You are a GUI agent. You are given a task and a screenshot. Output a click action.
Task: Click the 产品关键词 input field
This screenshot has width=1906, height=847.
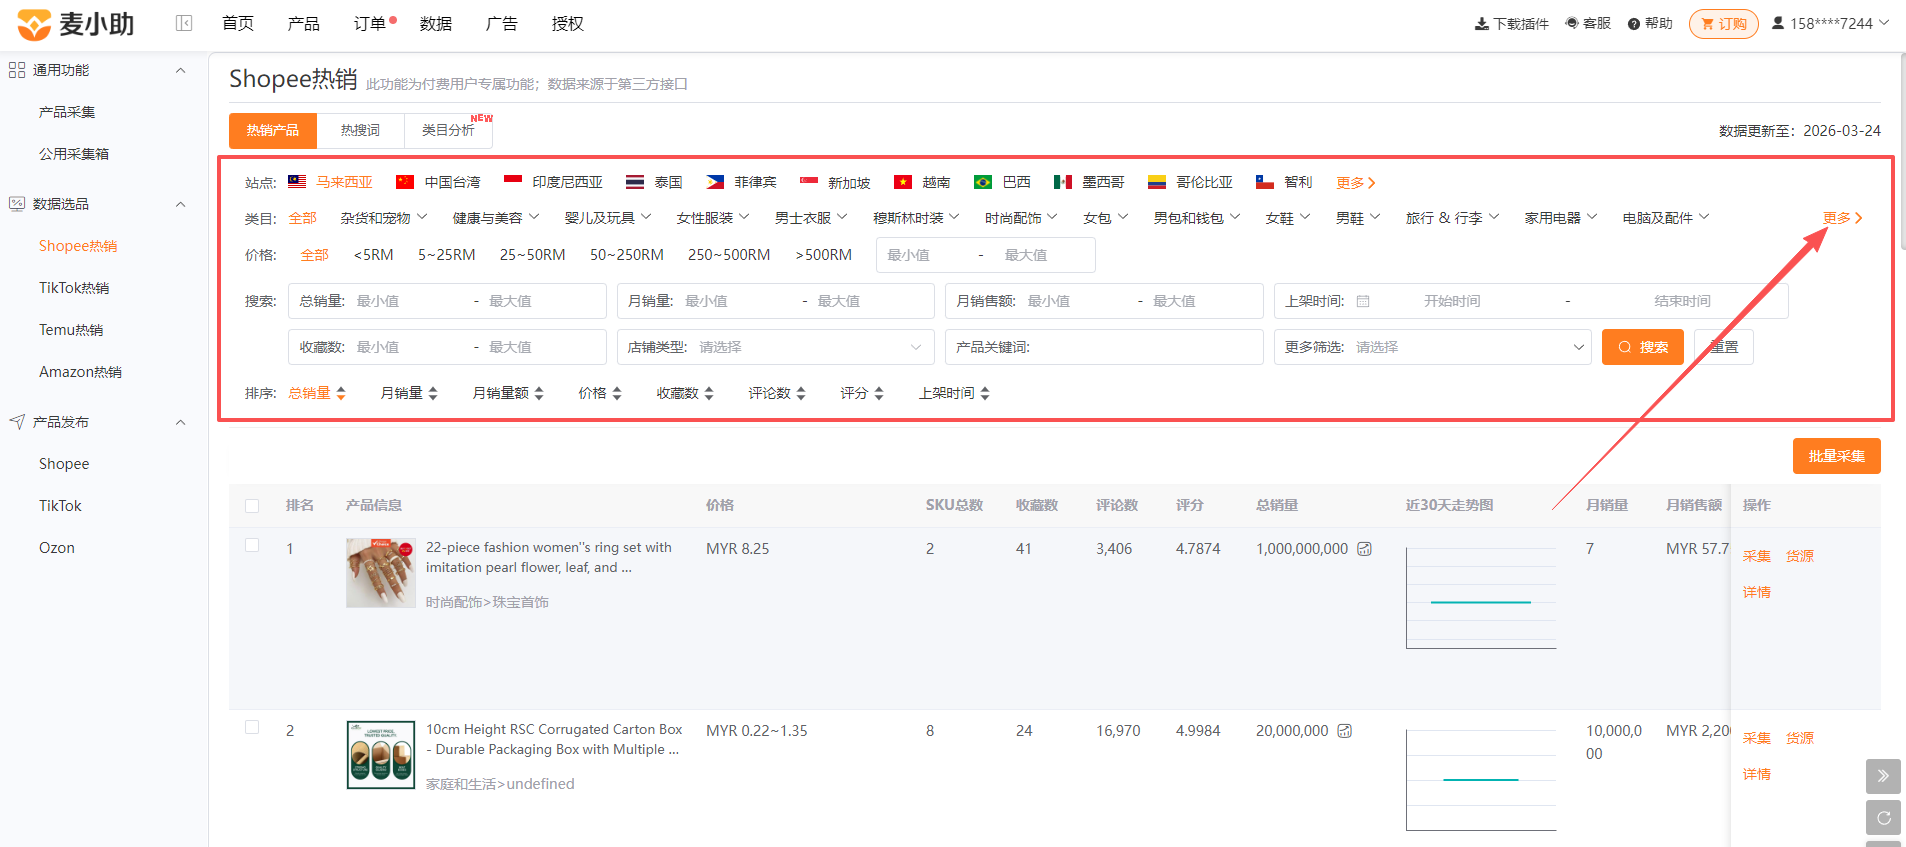tap(1104, 347)
